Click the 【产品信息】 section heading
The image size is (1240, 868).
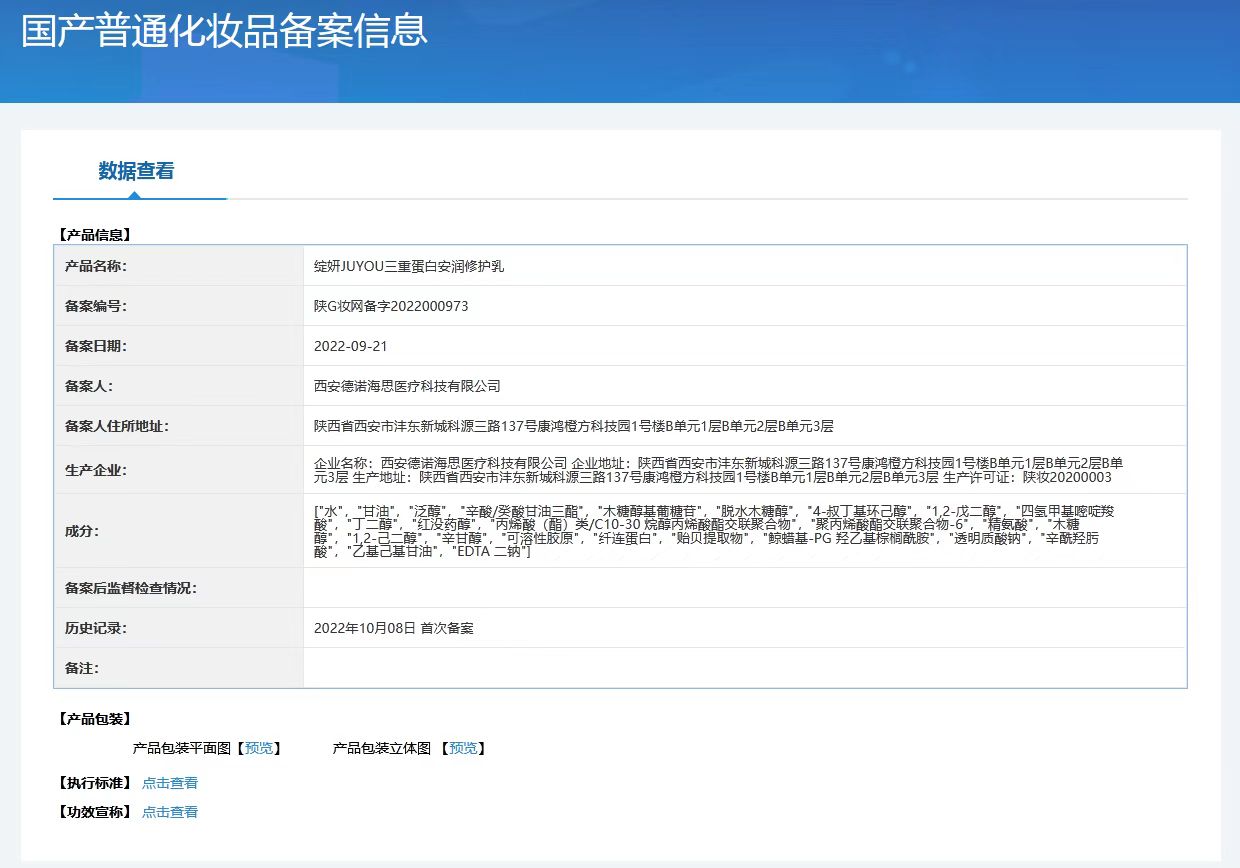[x=96, y=235]
